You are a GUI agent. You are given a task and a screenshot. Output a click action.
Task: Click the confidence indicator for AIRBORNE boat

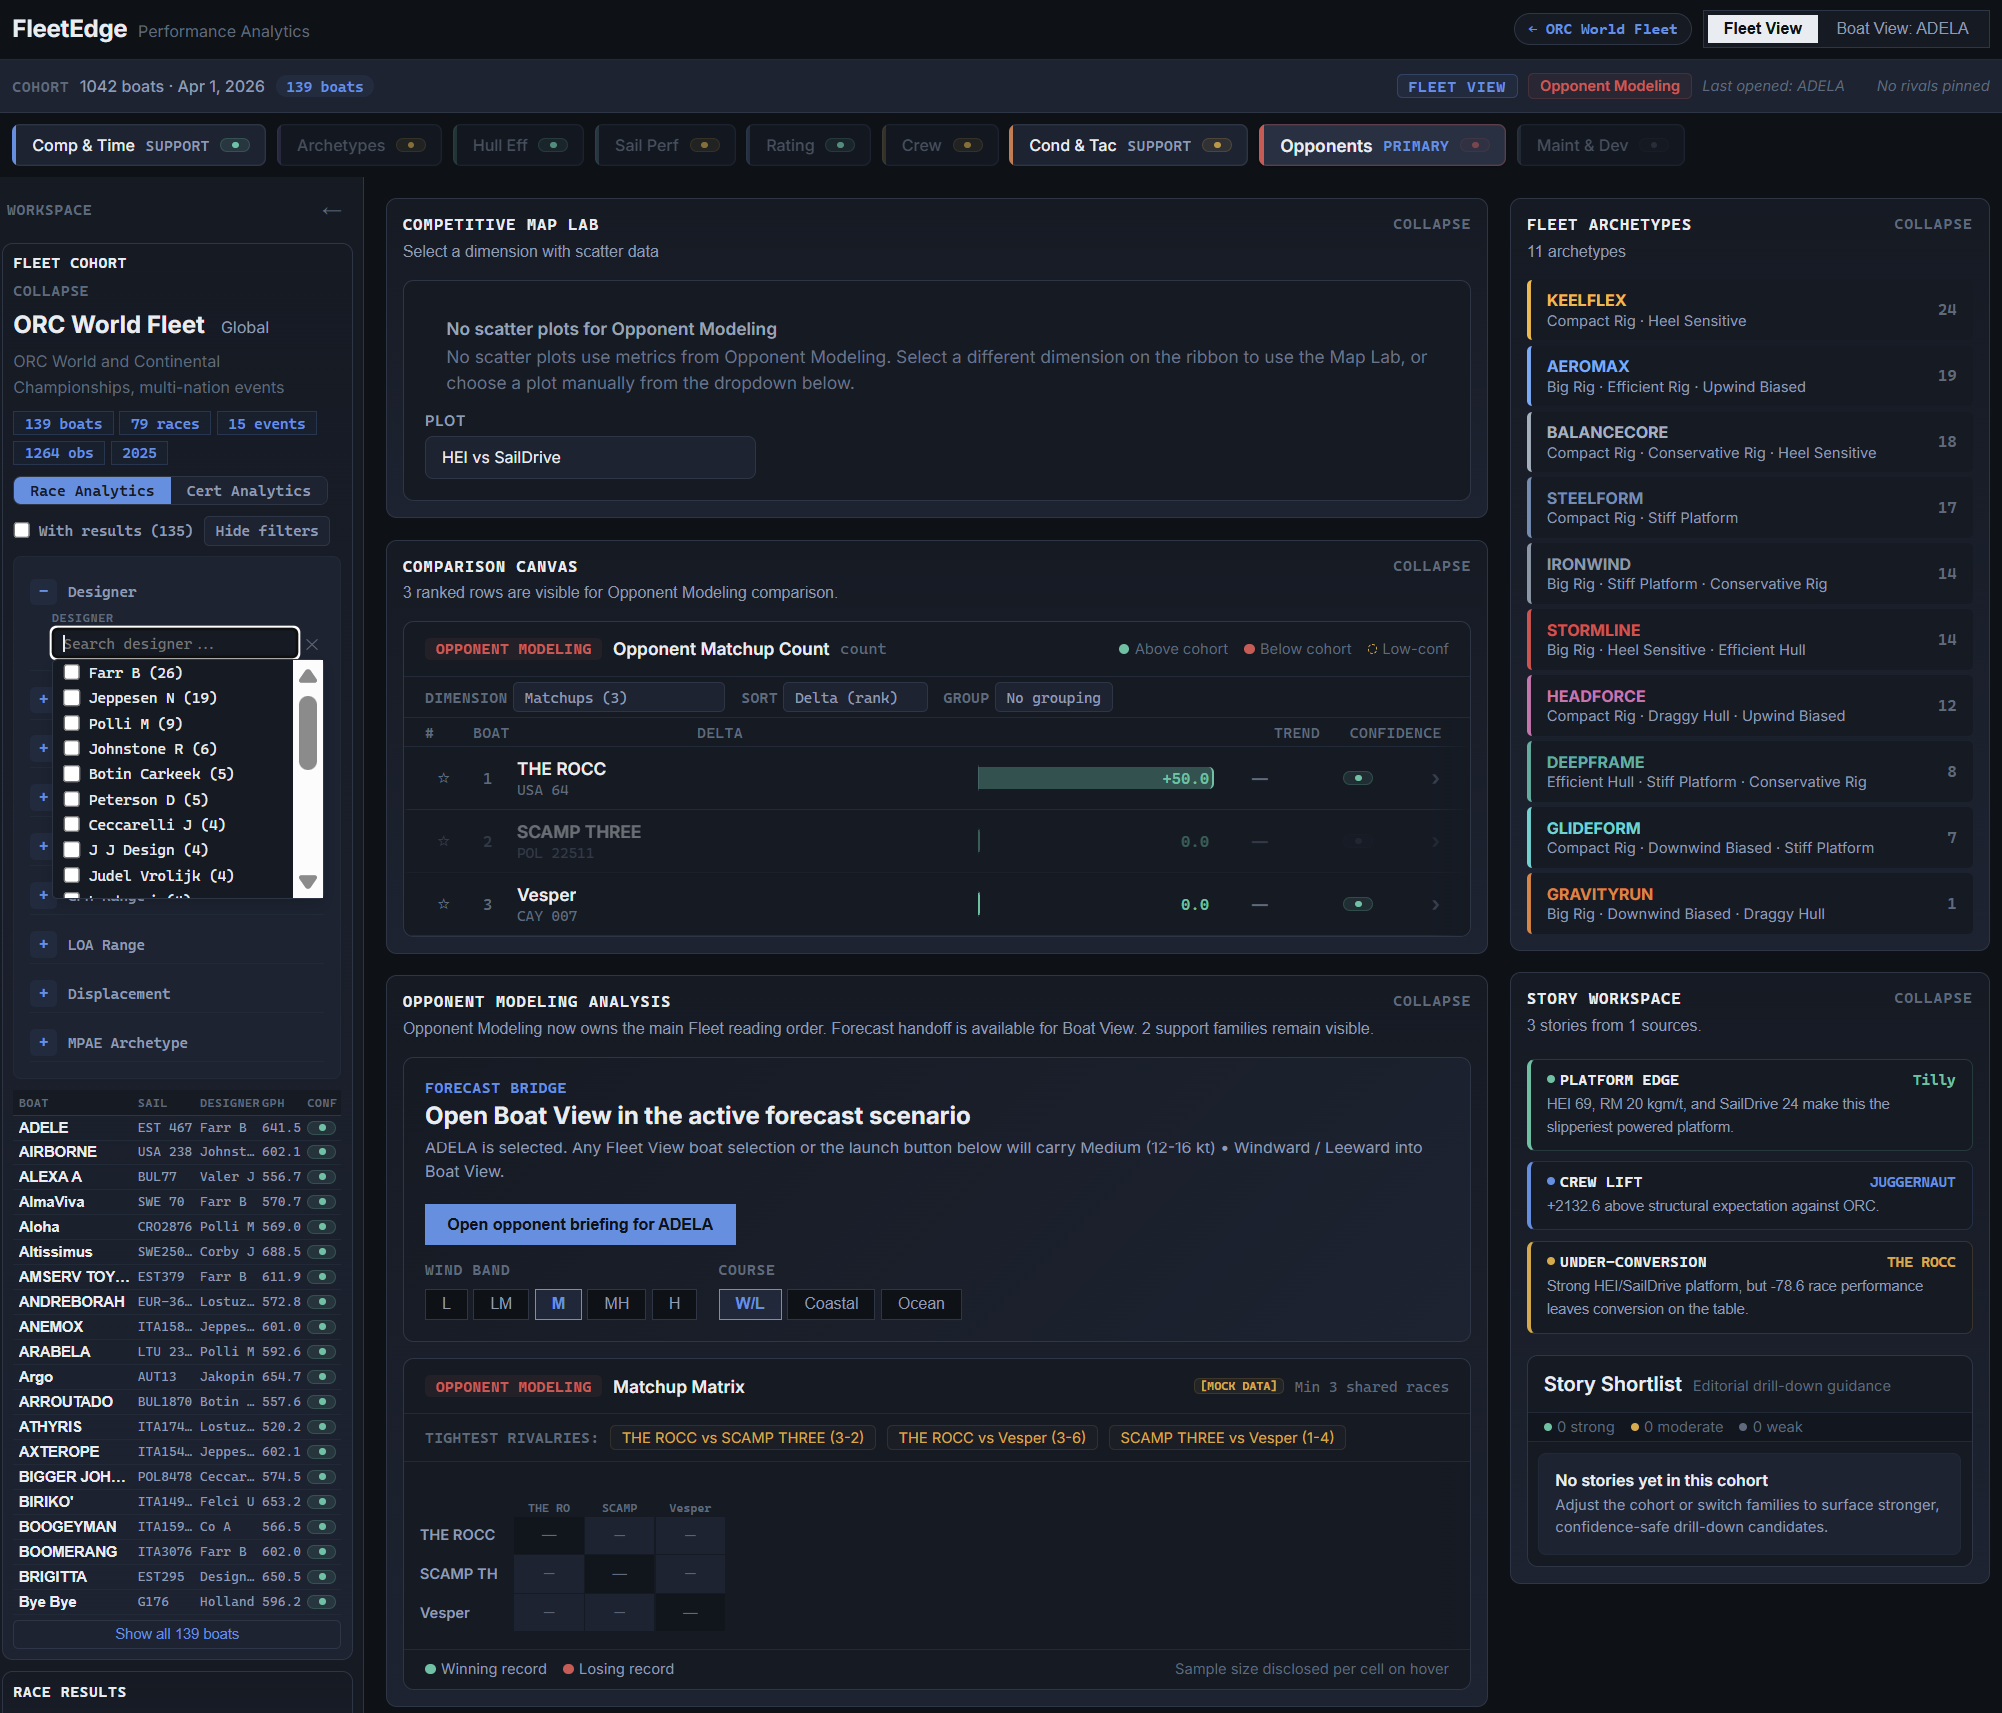tap(322, 1152)
